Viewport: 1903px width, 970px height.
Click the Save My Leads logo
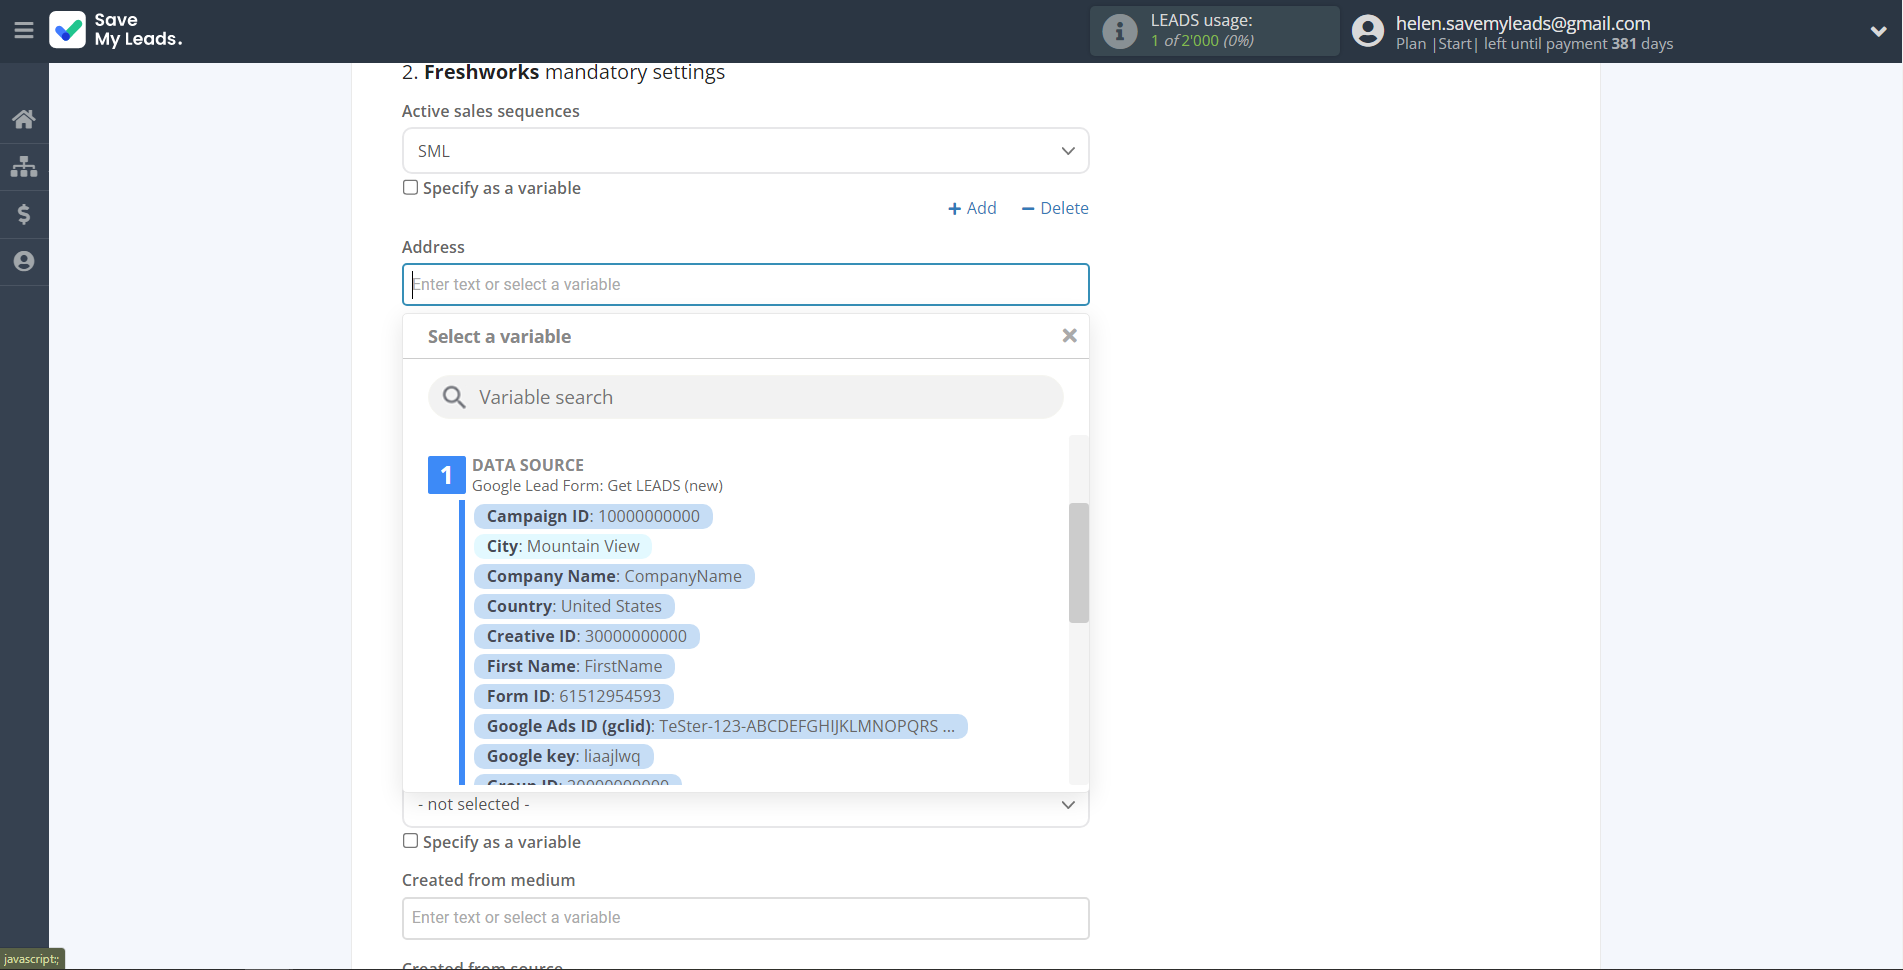(117, 30)
